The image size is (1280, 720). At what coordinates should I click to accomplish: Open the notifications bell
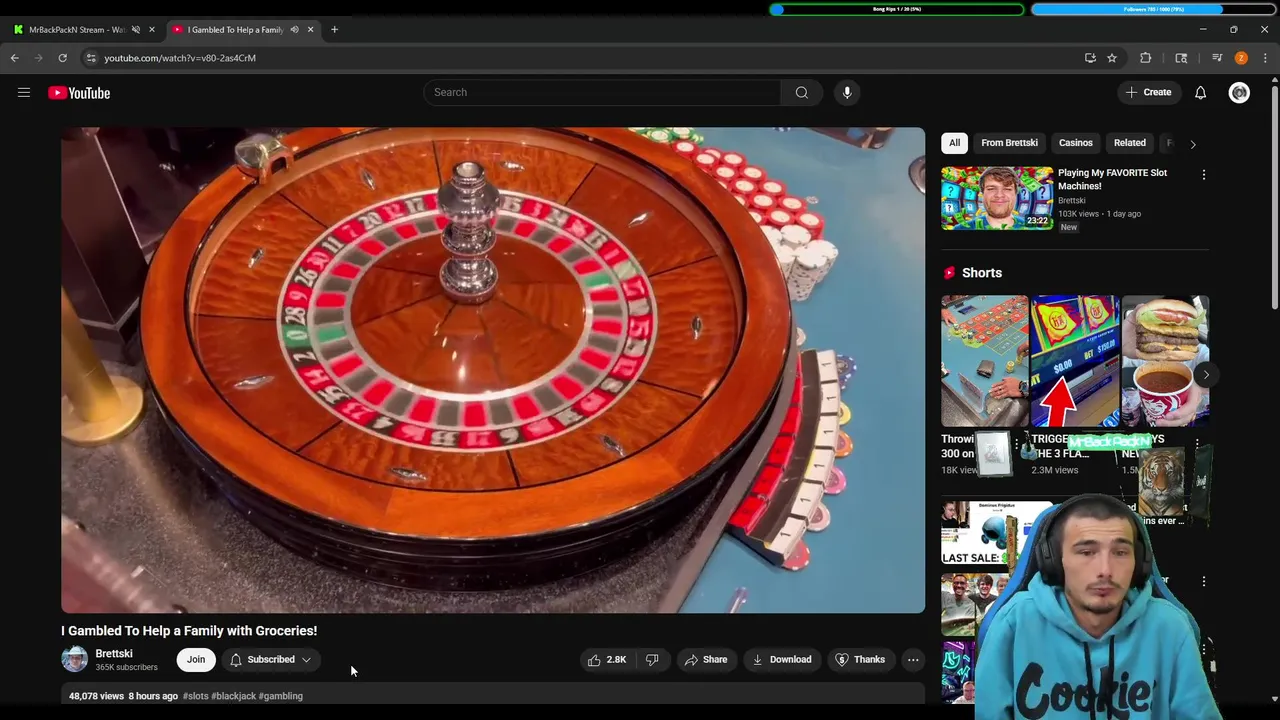click(1200, 92)
